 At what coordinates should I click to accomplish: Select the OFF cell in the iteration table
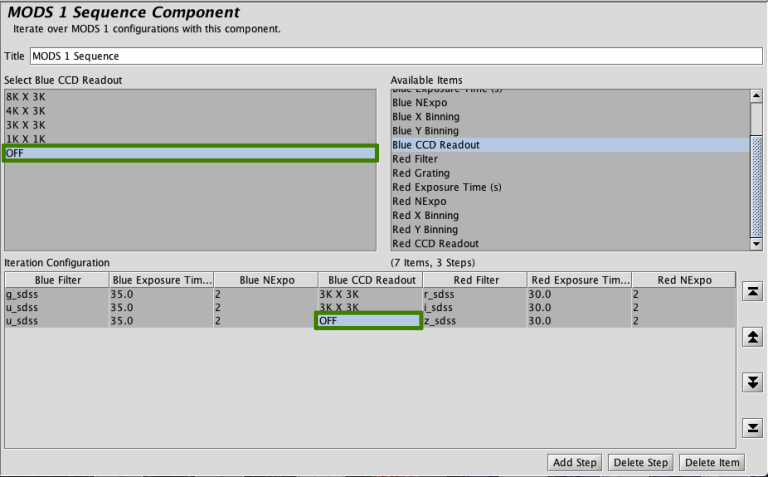click(368, 321)
